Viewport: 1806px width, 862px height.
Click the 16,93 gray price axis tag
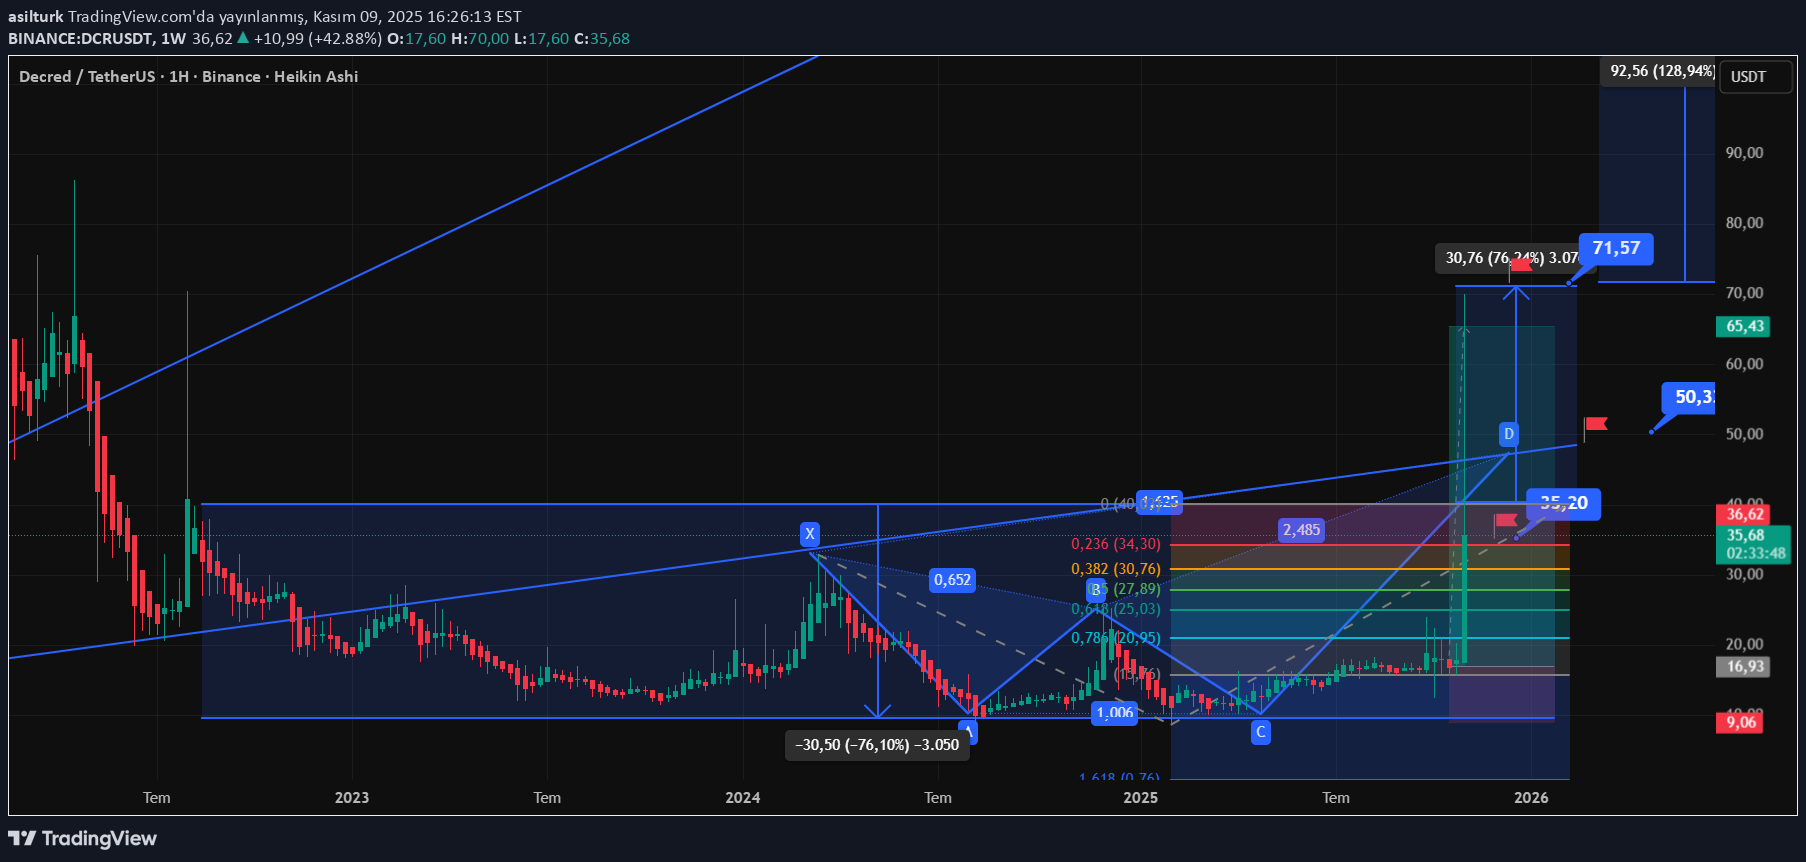pyautogui.click(x=1744, y=666)
